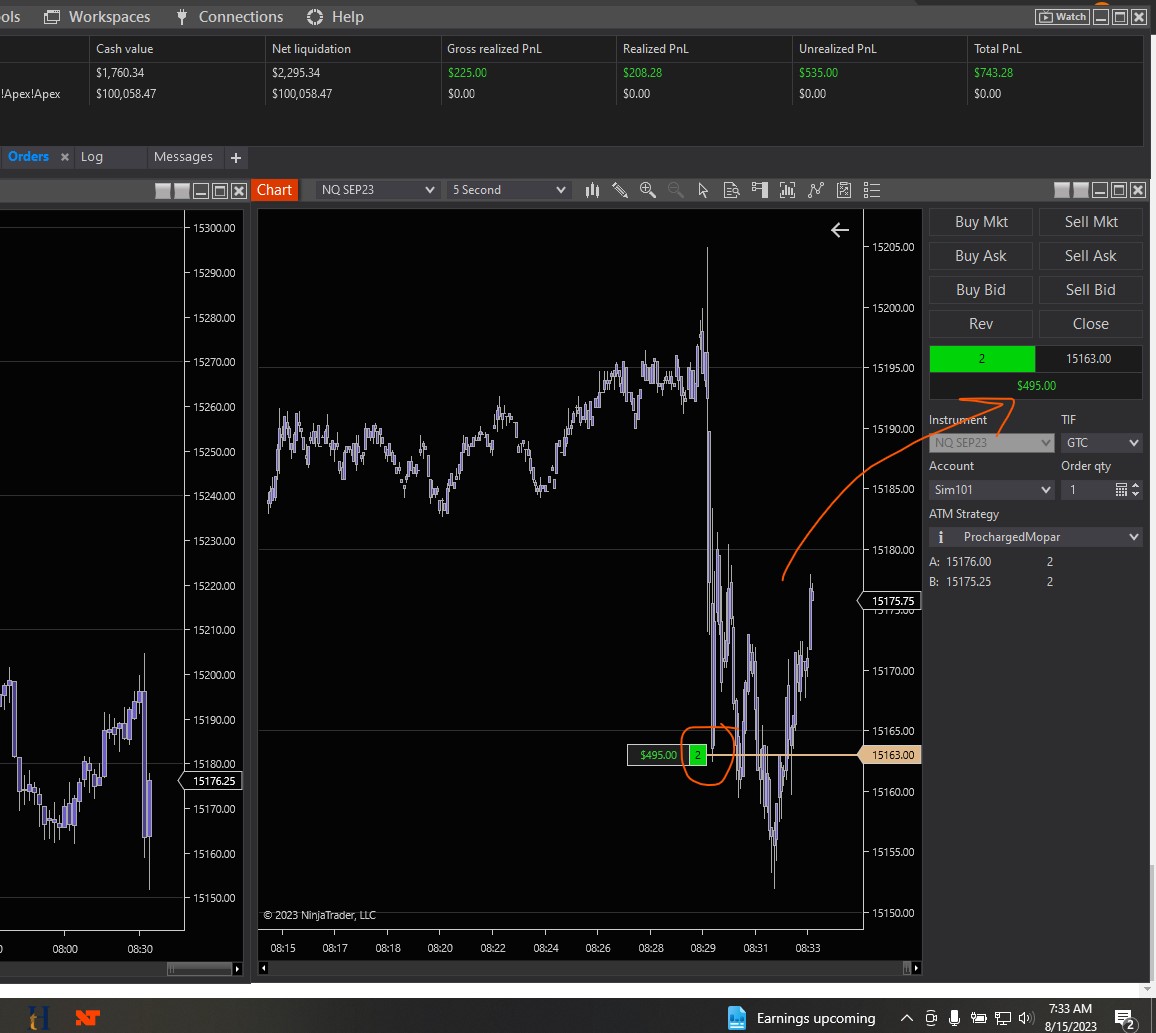This screenshot has width=1156, height=1033.
Task: Select the cursor pointer tool
Action: tap(703, 190)
